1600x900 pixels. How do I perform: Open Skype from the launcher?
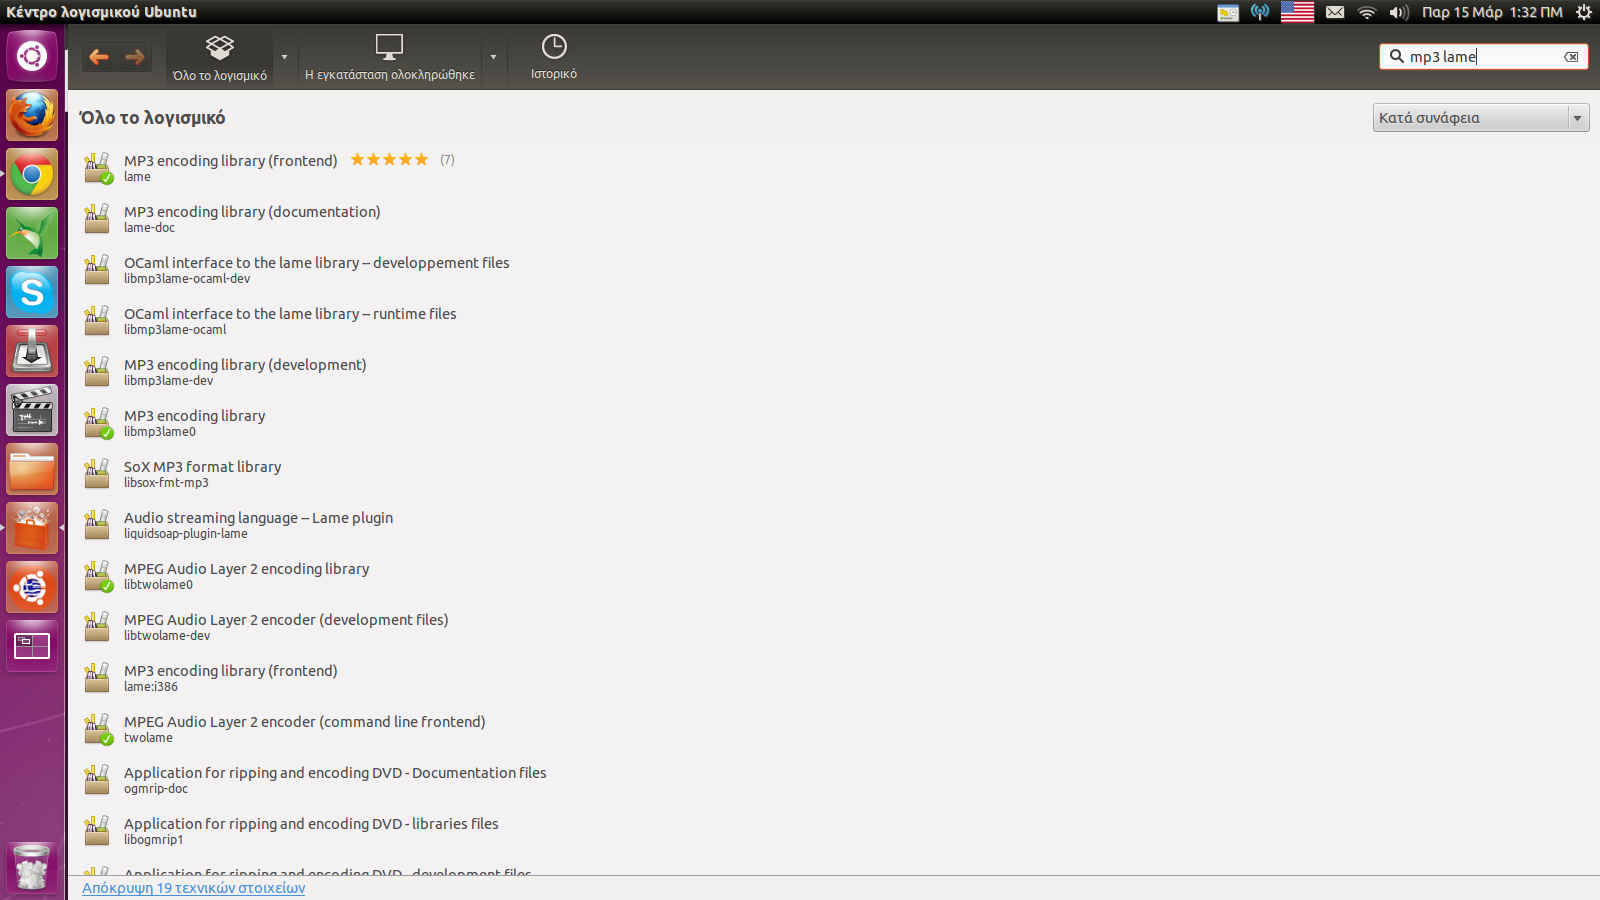coord(32,292)
